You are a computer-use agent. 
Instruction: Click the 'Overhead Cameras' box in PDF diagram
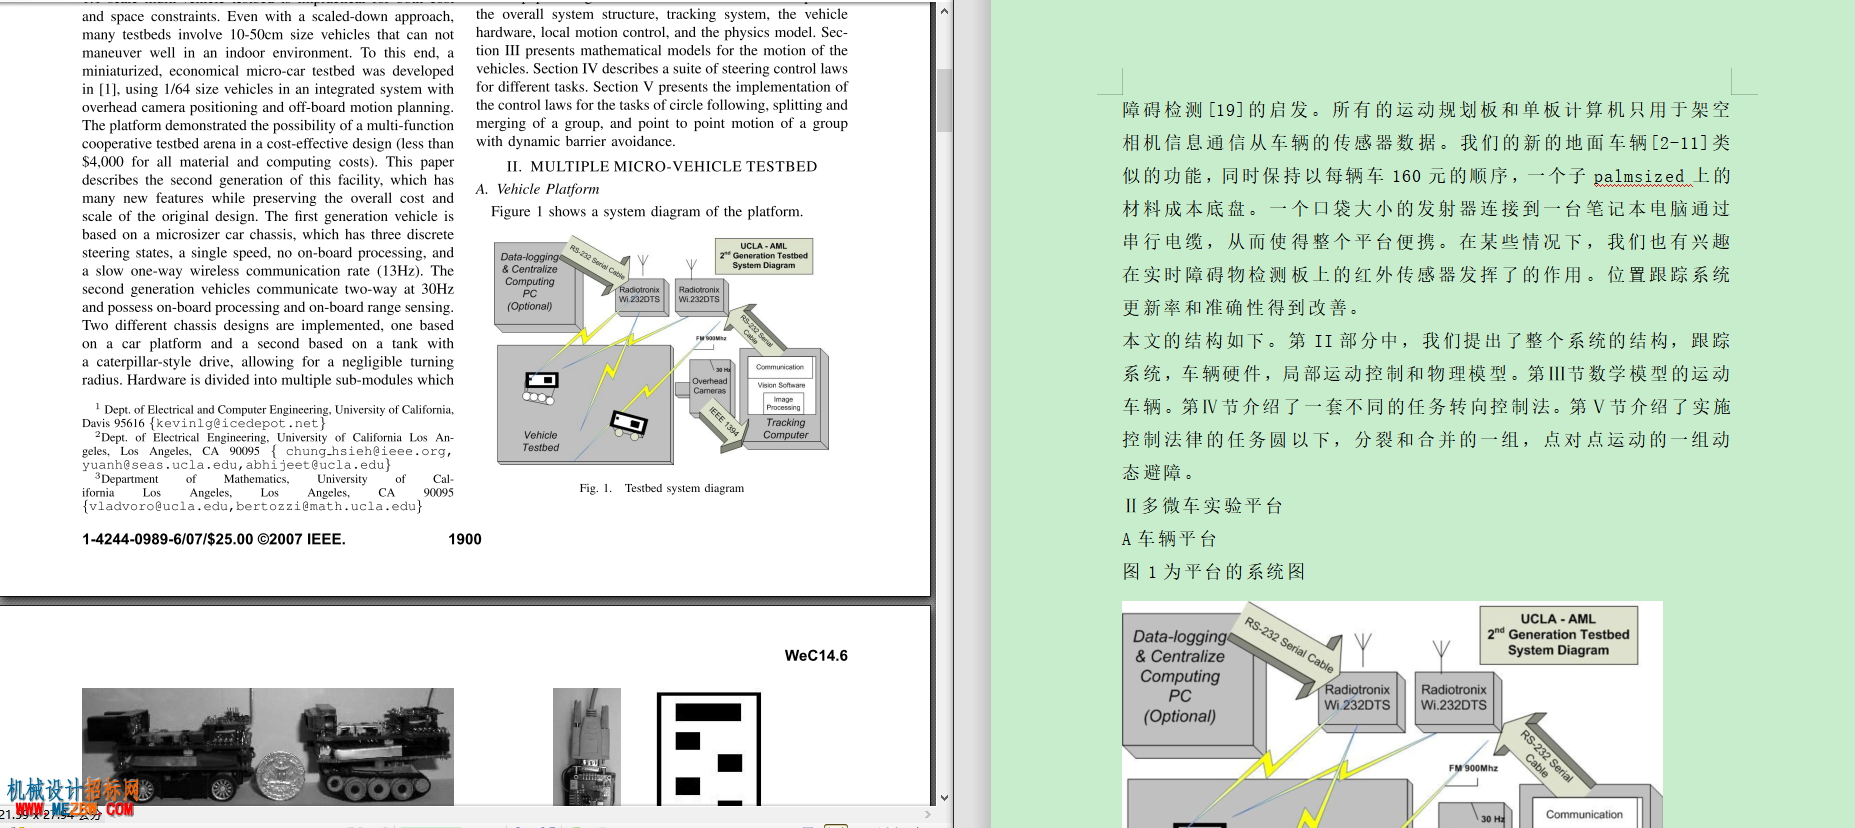710,385
